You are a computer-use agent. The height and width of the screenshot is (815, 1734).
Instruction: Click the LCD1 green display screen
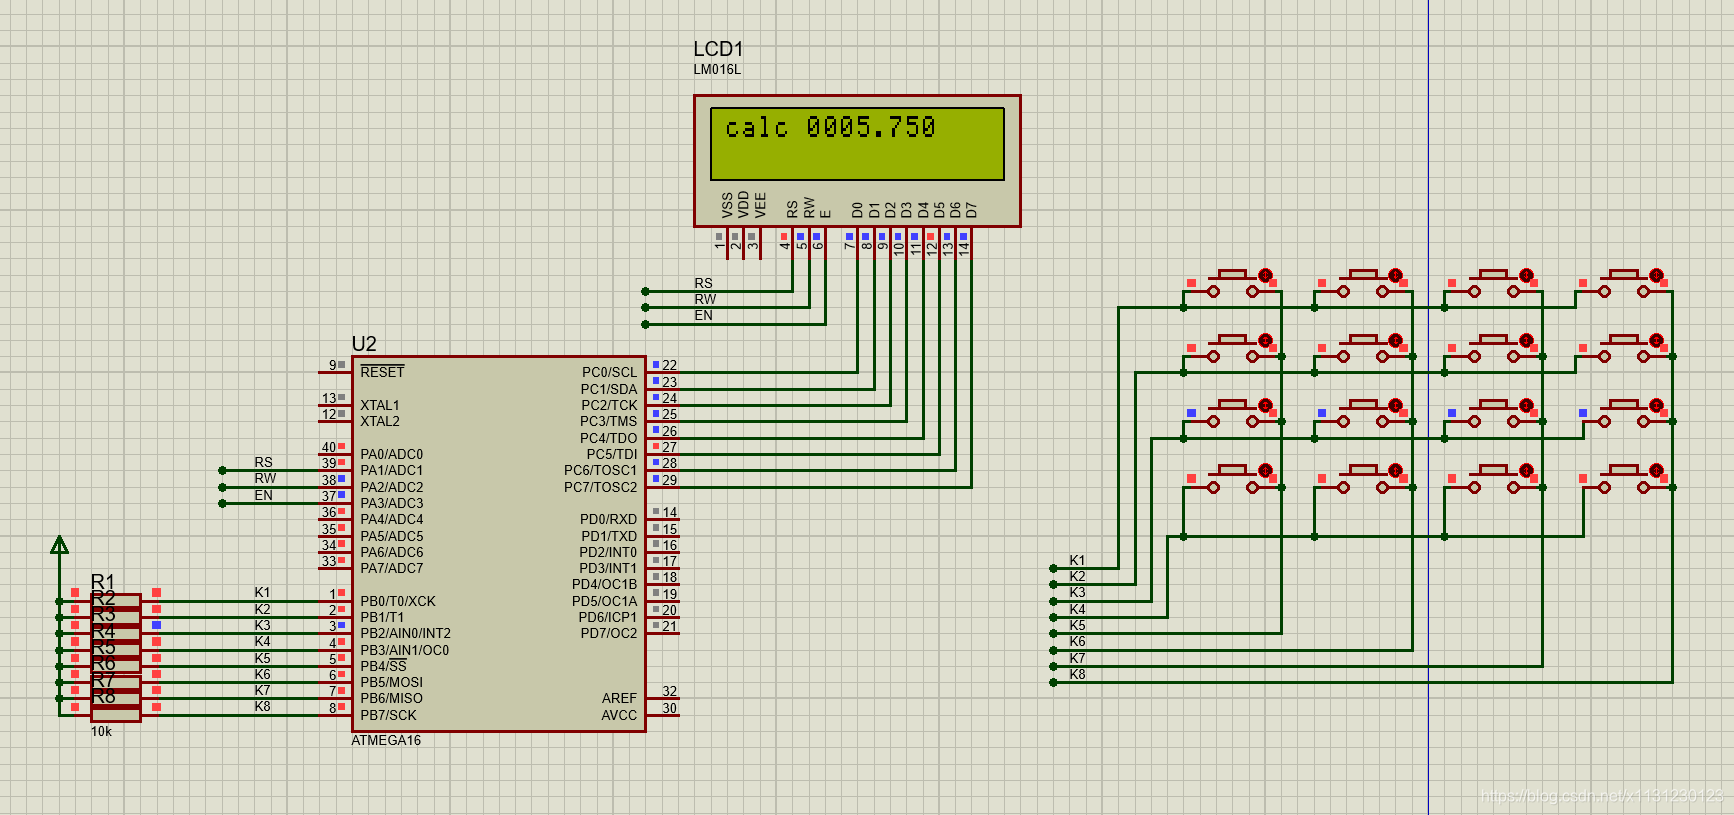[x=857, y=144]
